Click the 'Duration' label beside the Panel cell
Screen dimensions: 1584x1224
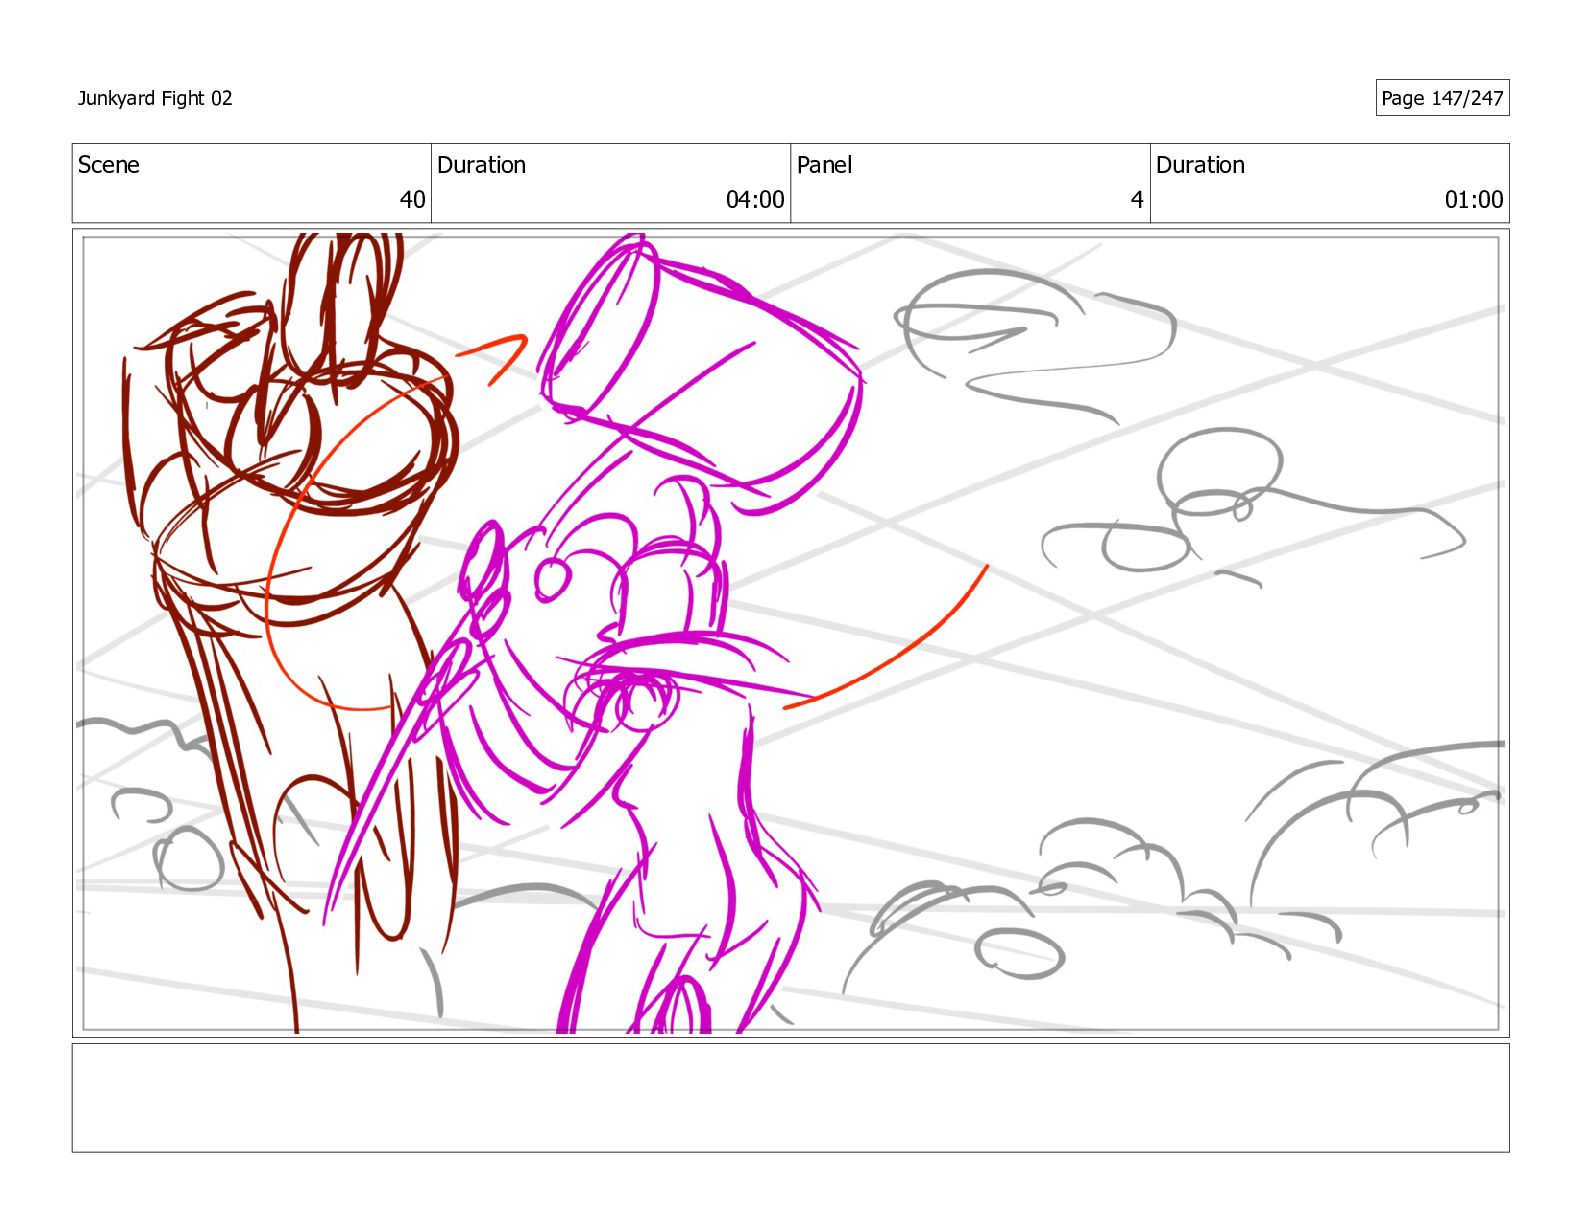[x=1200, y=165]
